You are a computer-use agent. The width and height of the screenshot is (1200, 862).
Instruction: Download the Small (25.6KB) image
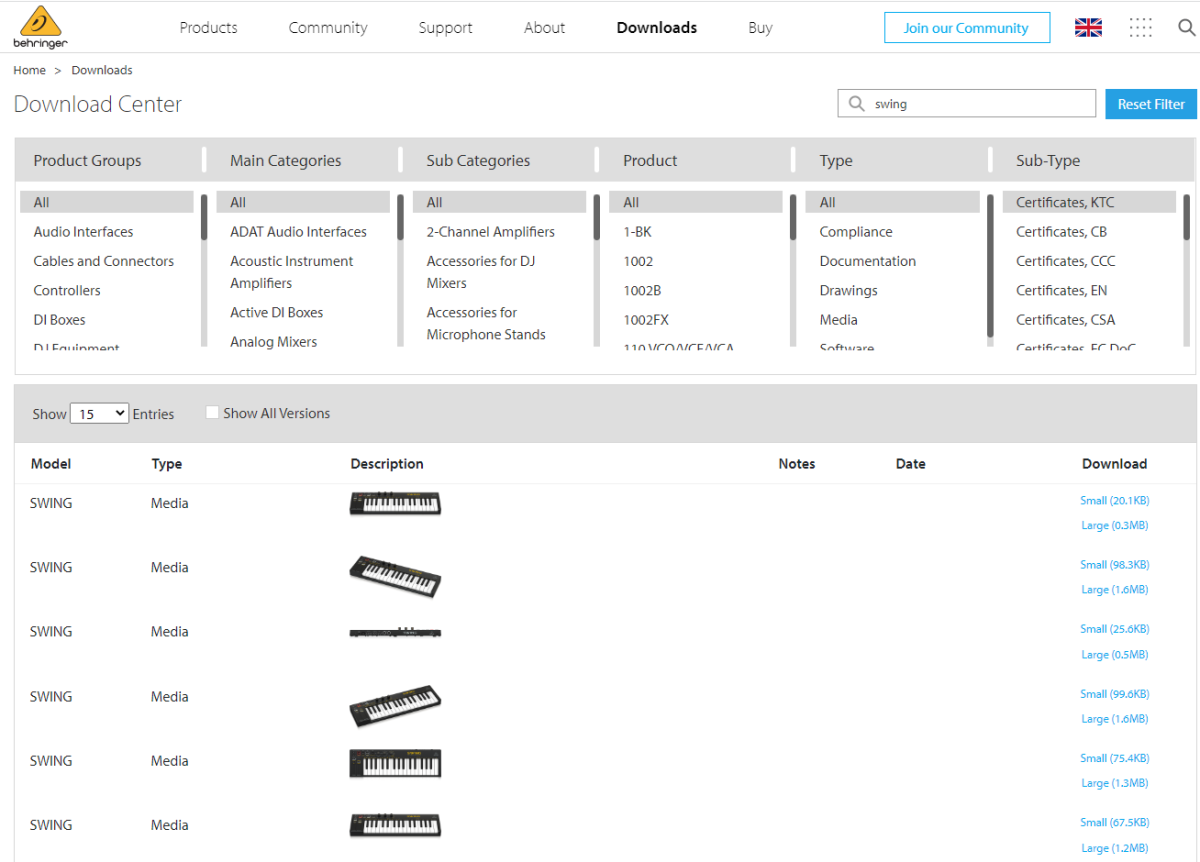pos(1114,629)
